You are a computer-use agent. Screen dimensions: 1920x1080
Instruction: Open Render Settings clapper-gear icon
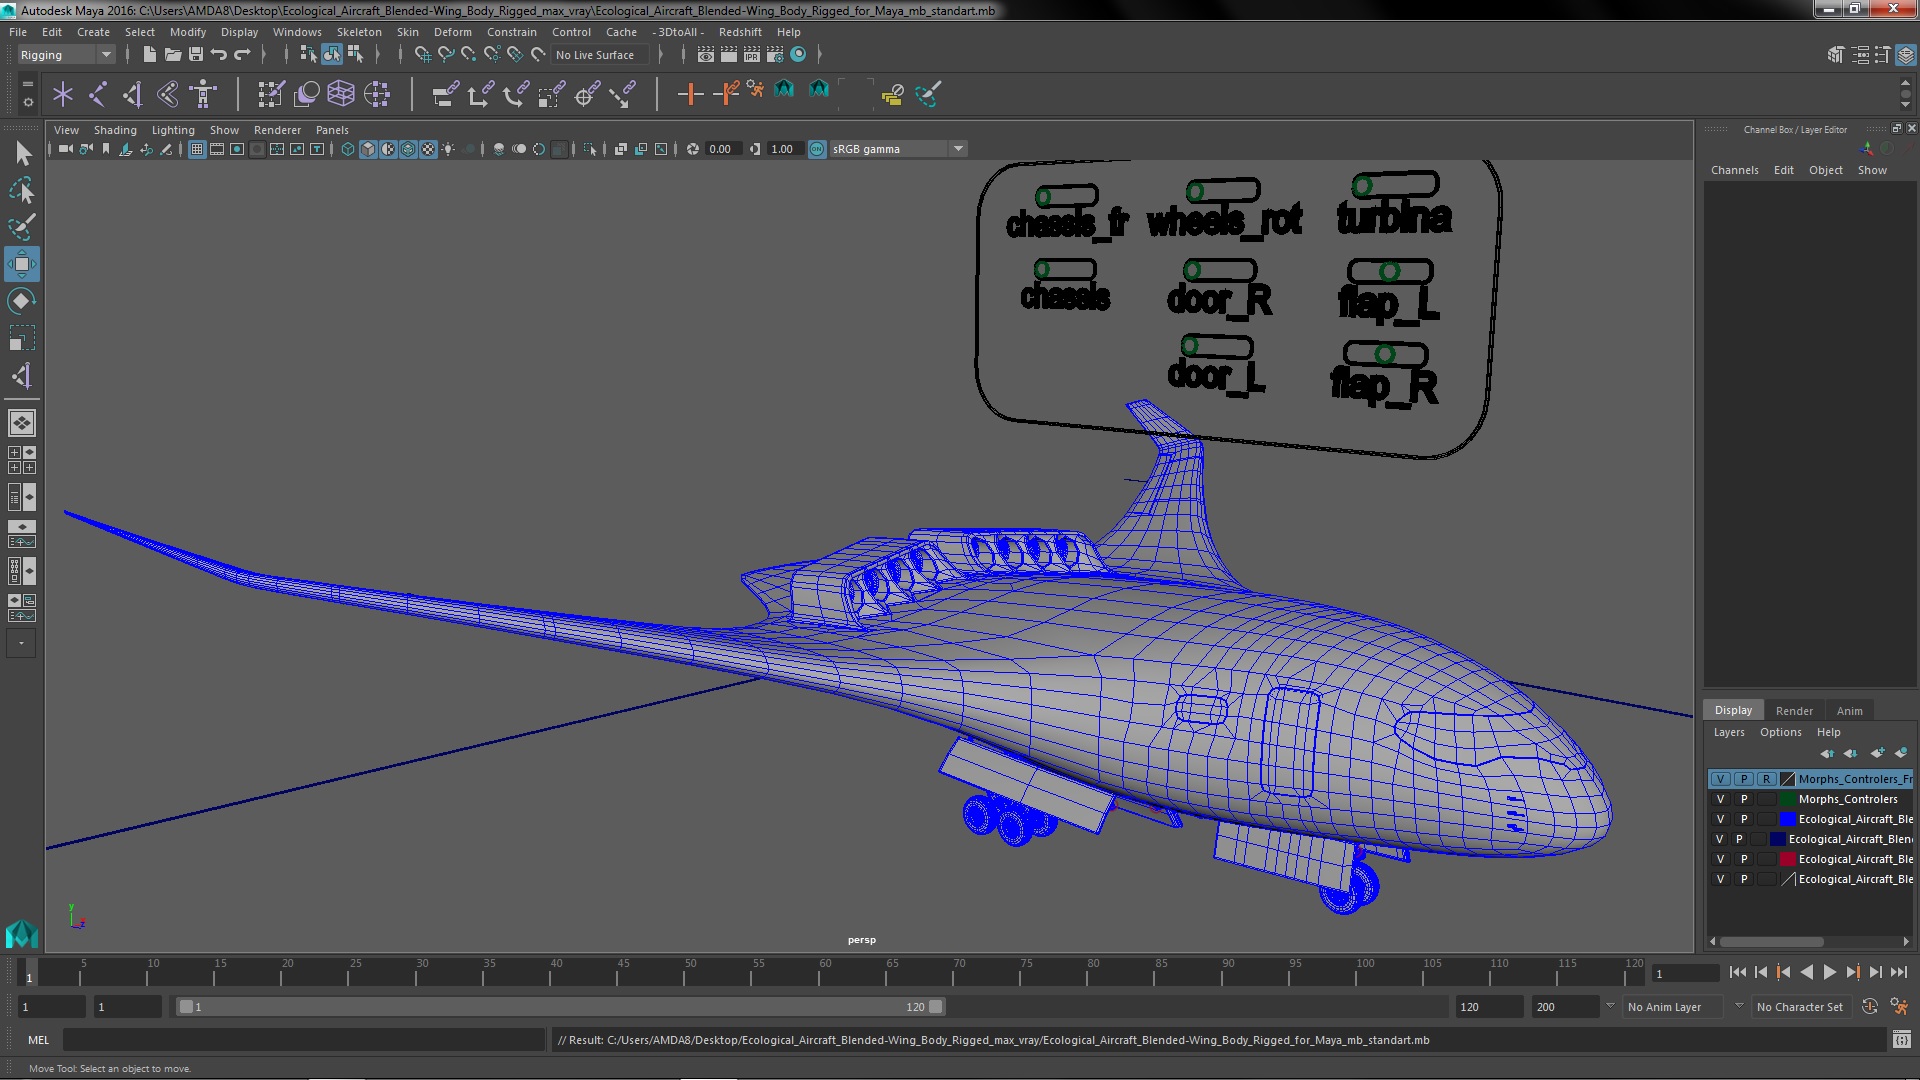tap(775, 54)
